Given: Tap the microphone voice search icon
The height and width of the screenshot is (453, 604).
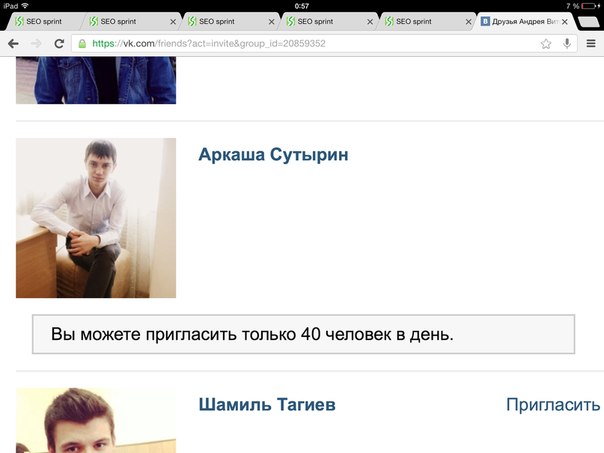Looking at the screenshot, I should (x=567, y=44).
